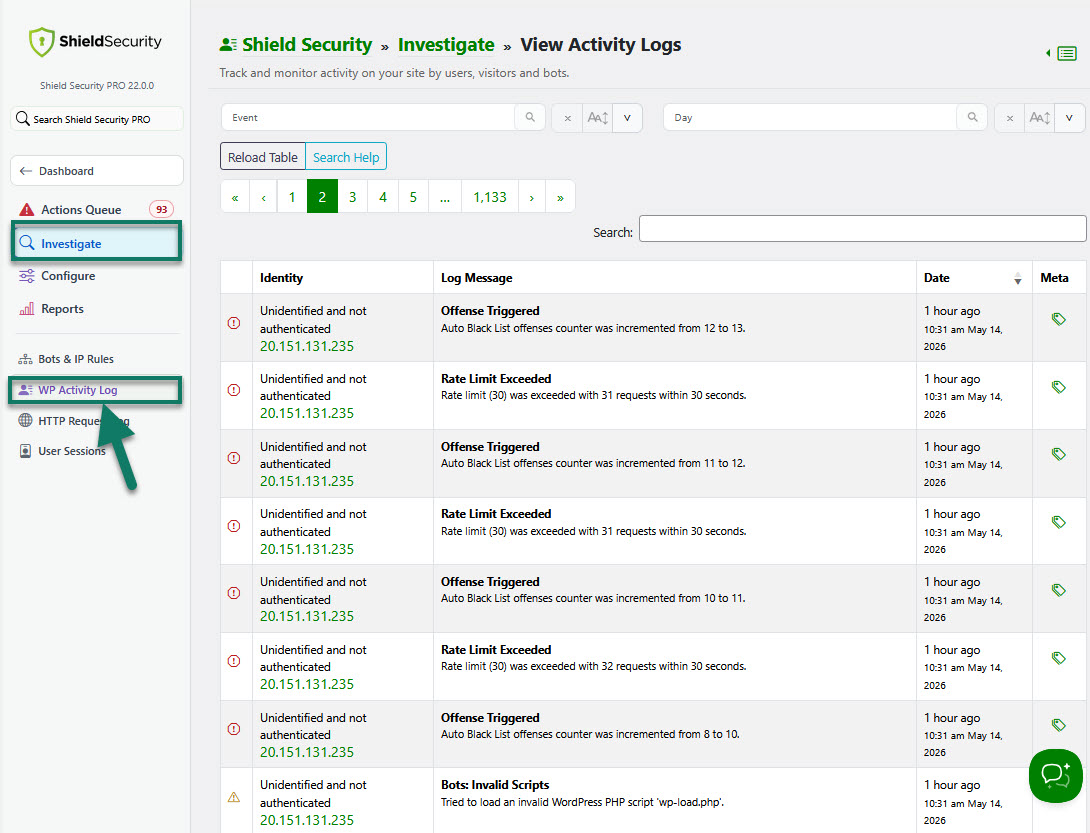Go to page 5
This screenshot has height=833, width=1090.
tap(413, 197)
